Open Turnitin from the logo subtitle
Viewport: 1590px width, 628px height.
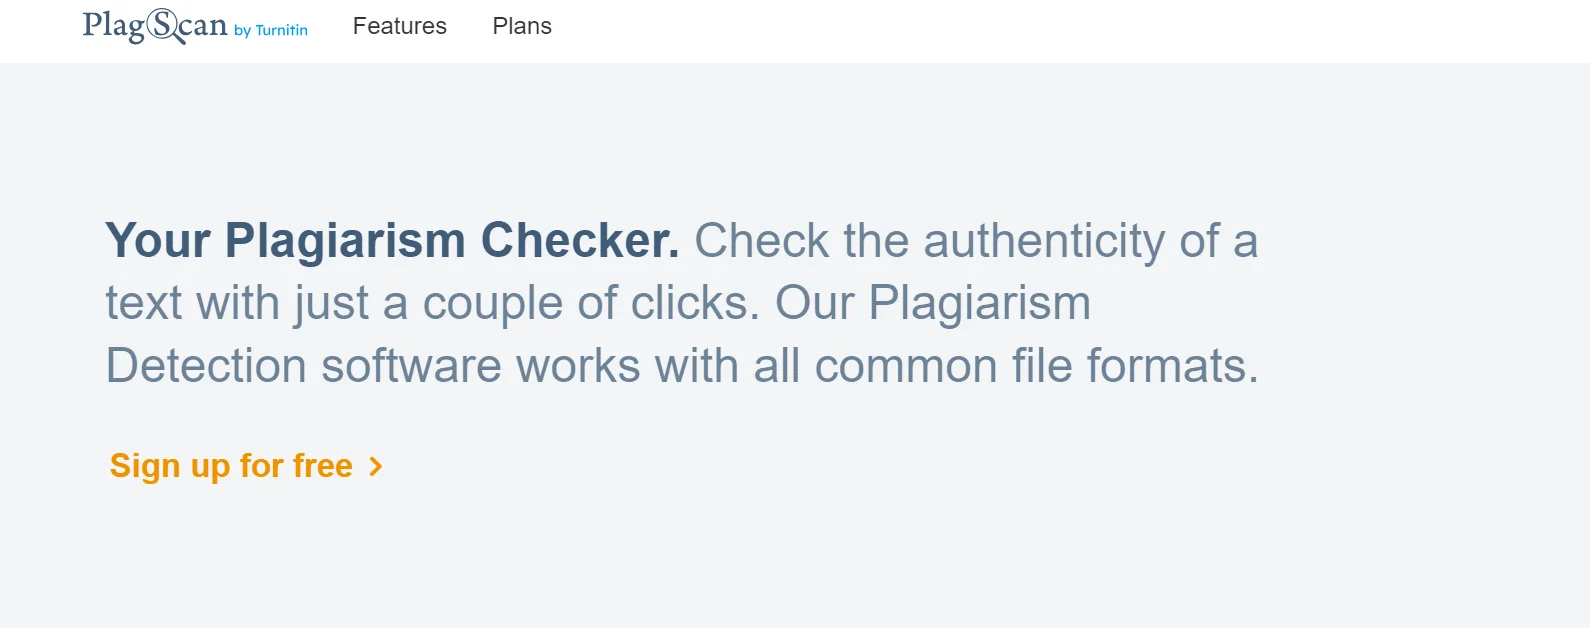(x=272, y=31)
